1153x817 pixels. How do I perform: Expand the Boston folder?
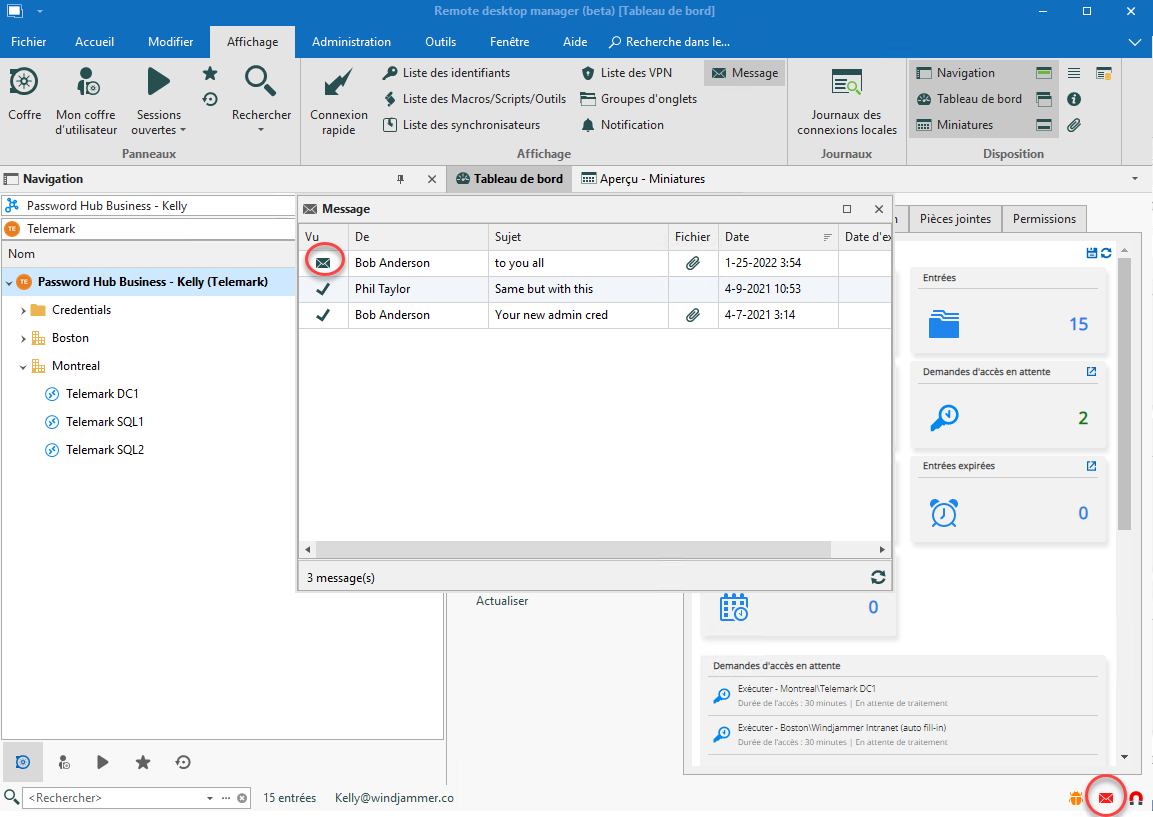click(23, 339)
